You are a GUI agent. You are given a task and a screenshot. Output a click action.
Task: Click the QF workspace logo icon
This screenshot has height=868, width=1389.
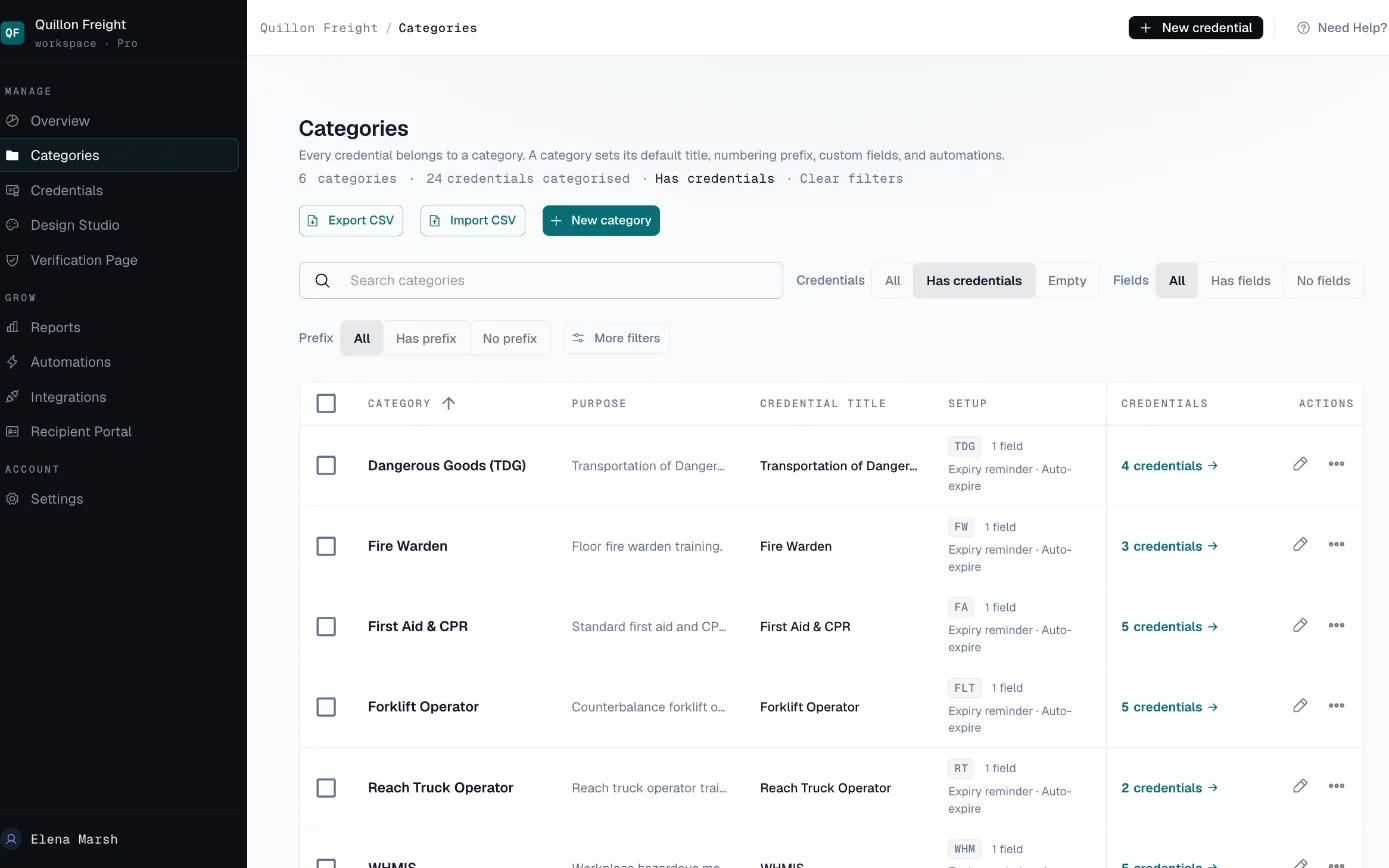coord(12,33)
